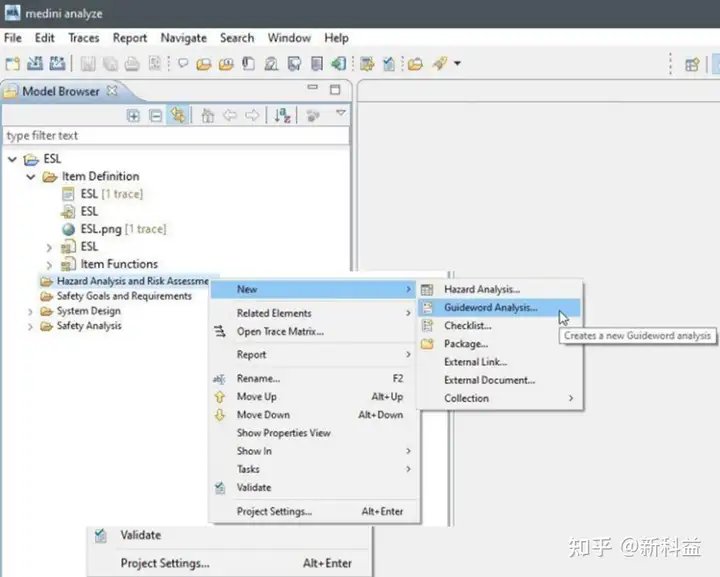Viewport: 720px width, 577px height.
Task: Select the Safety Analysis tree item
Action: pyautogui.click(x=89, y=326)
